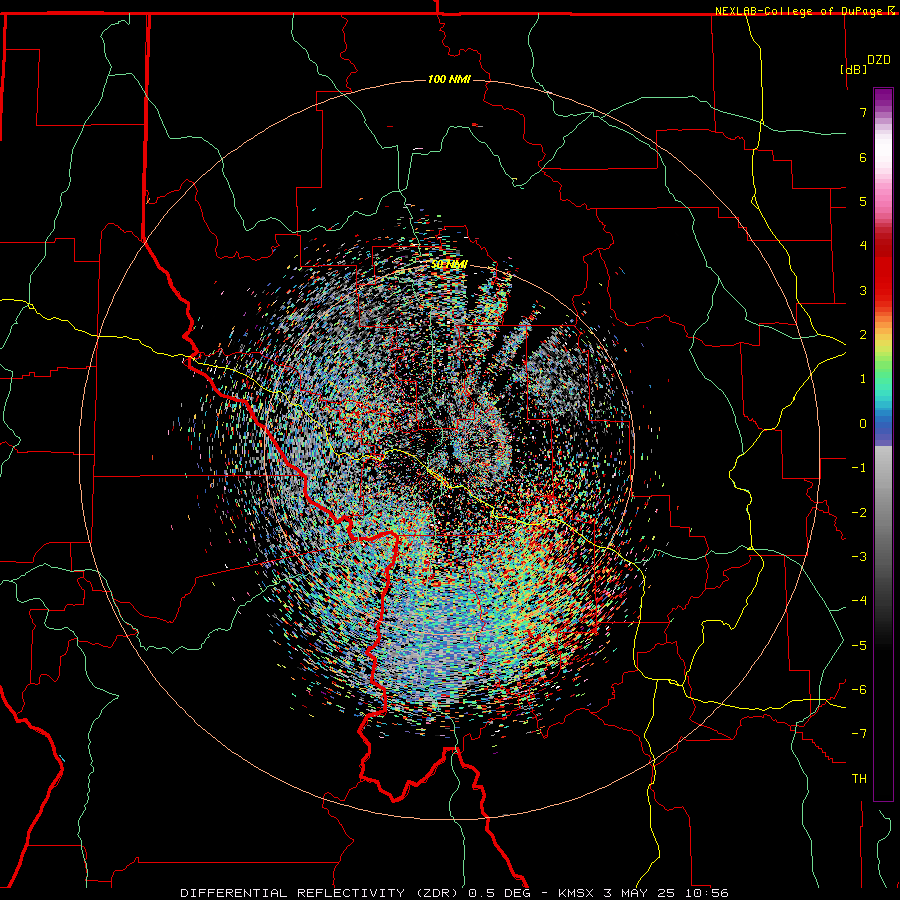Viewport: 900px width, 900px height.
Task: Click the -7 value on the scale
Action: click(x=859, y=734)
